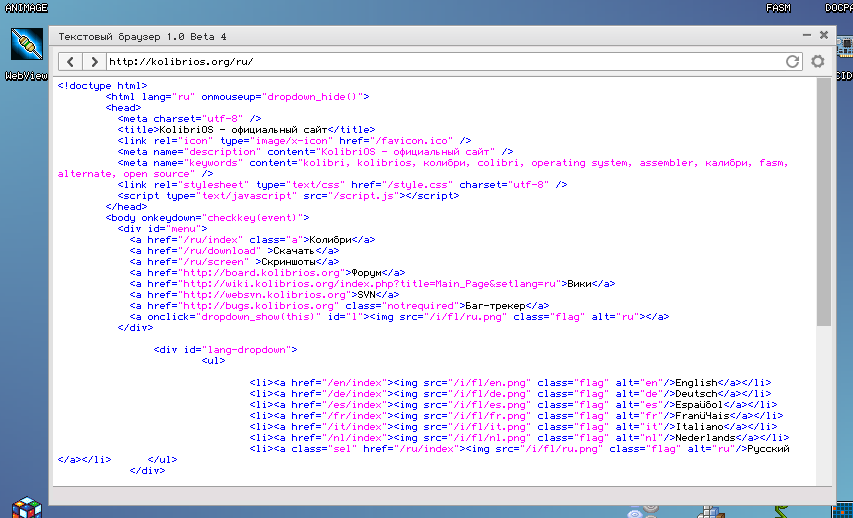Click the 'http://websvn.kolibrios.org' URL
Image resolution: width=853 pixels, height=518 pixels.
264,295
